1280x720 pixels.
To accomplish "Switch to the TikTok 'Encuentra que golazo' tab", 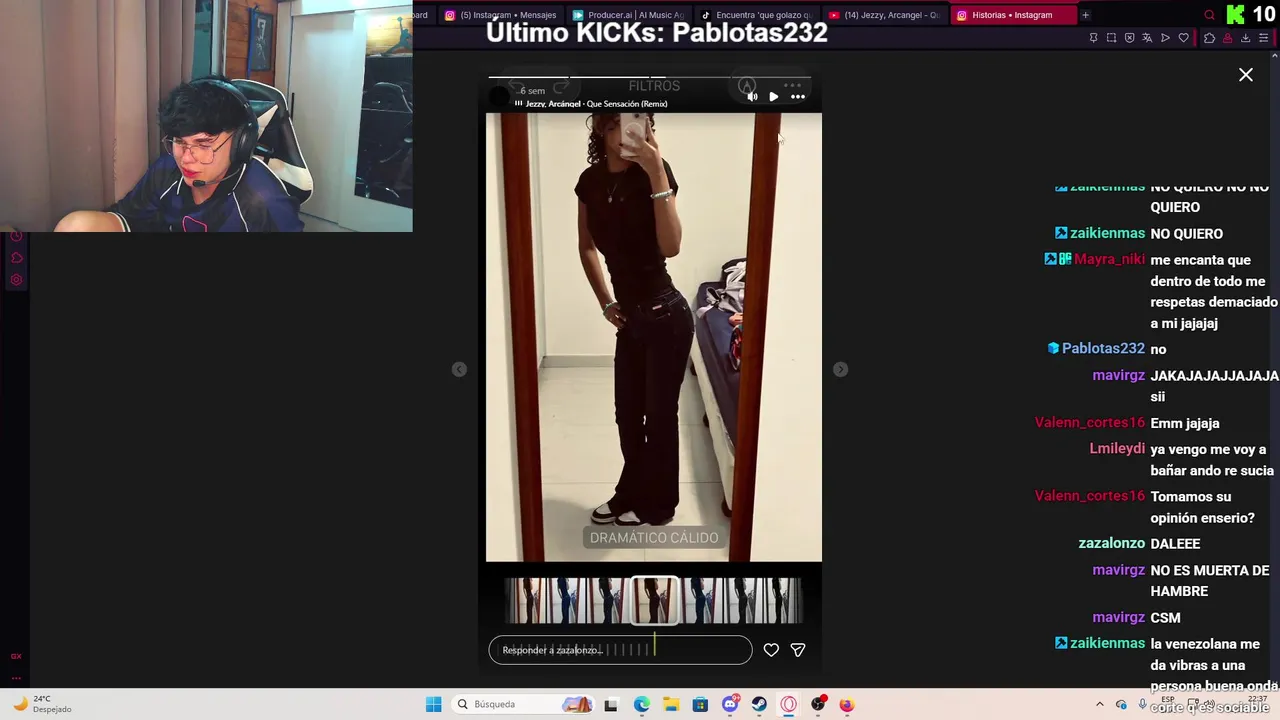I will pyautogui.click(x=756, y=15).
